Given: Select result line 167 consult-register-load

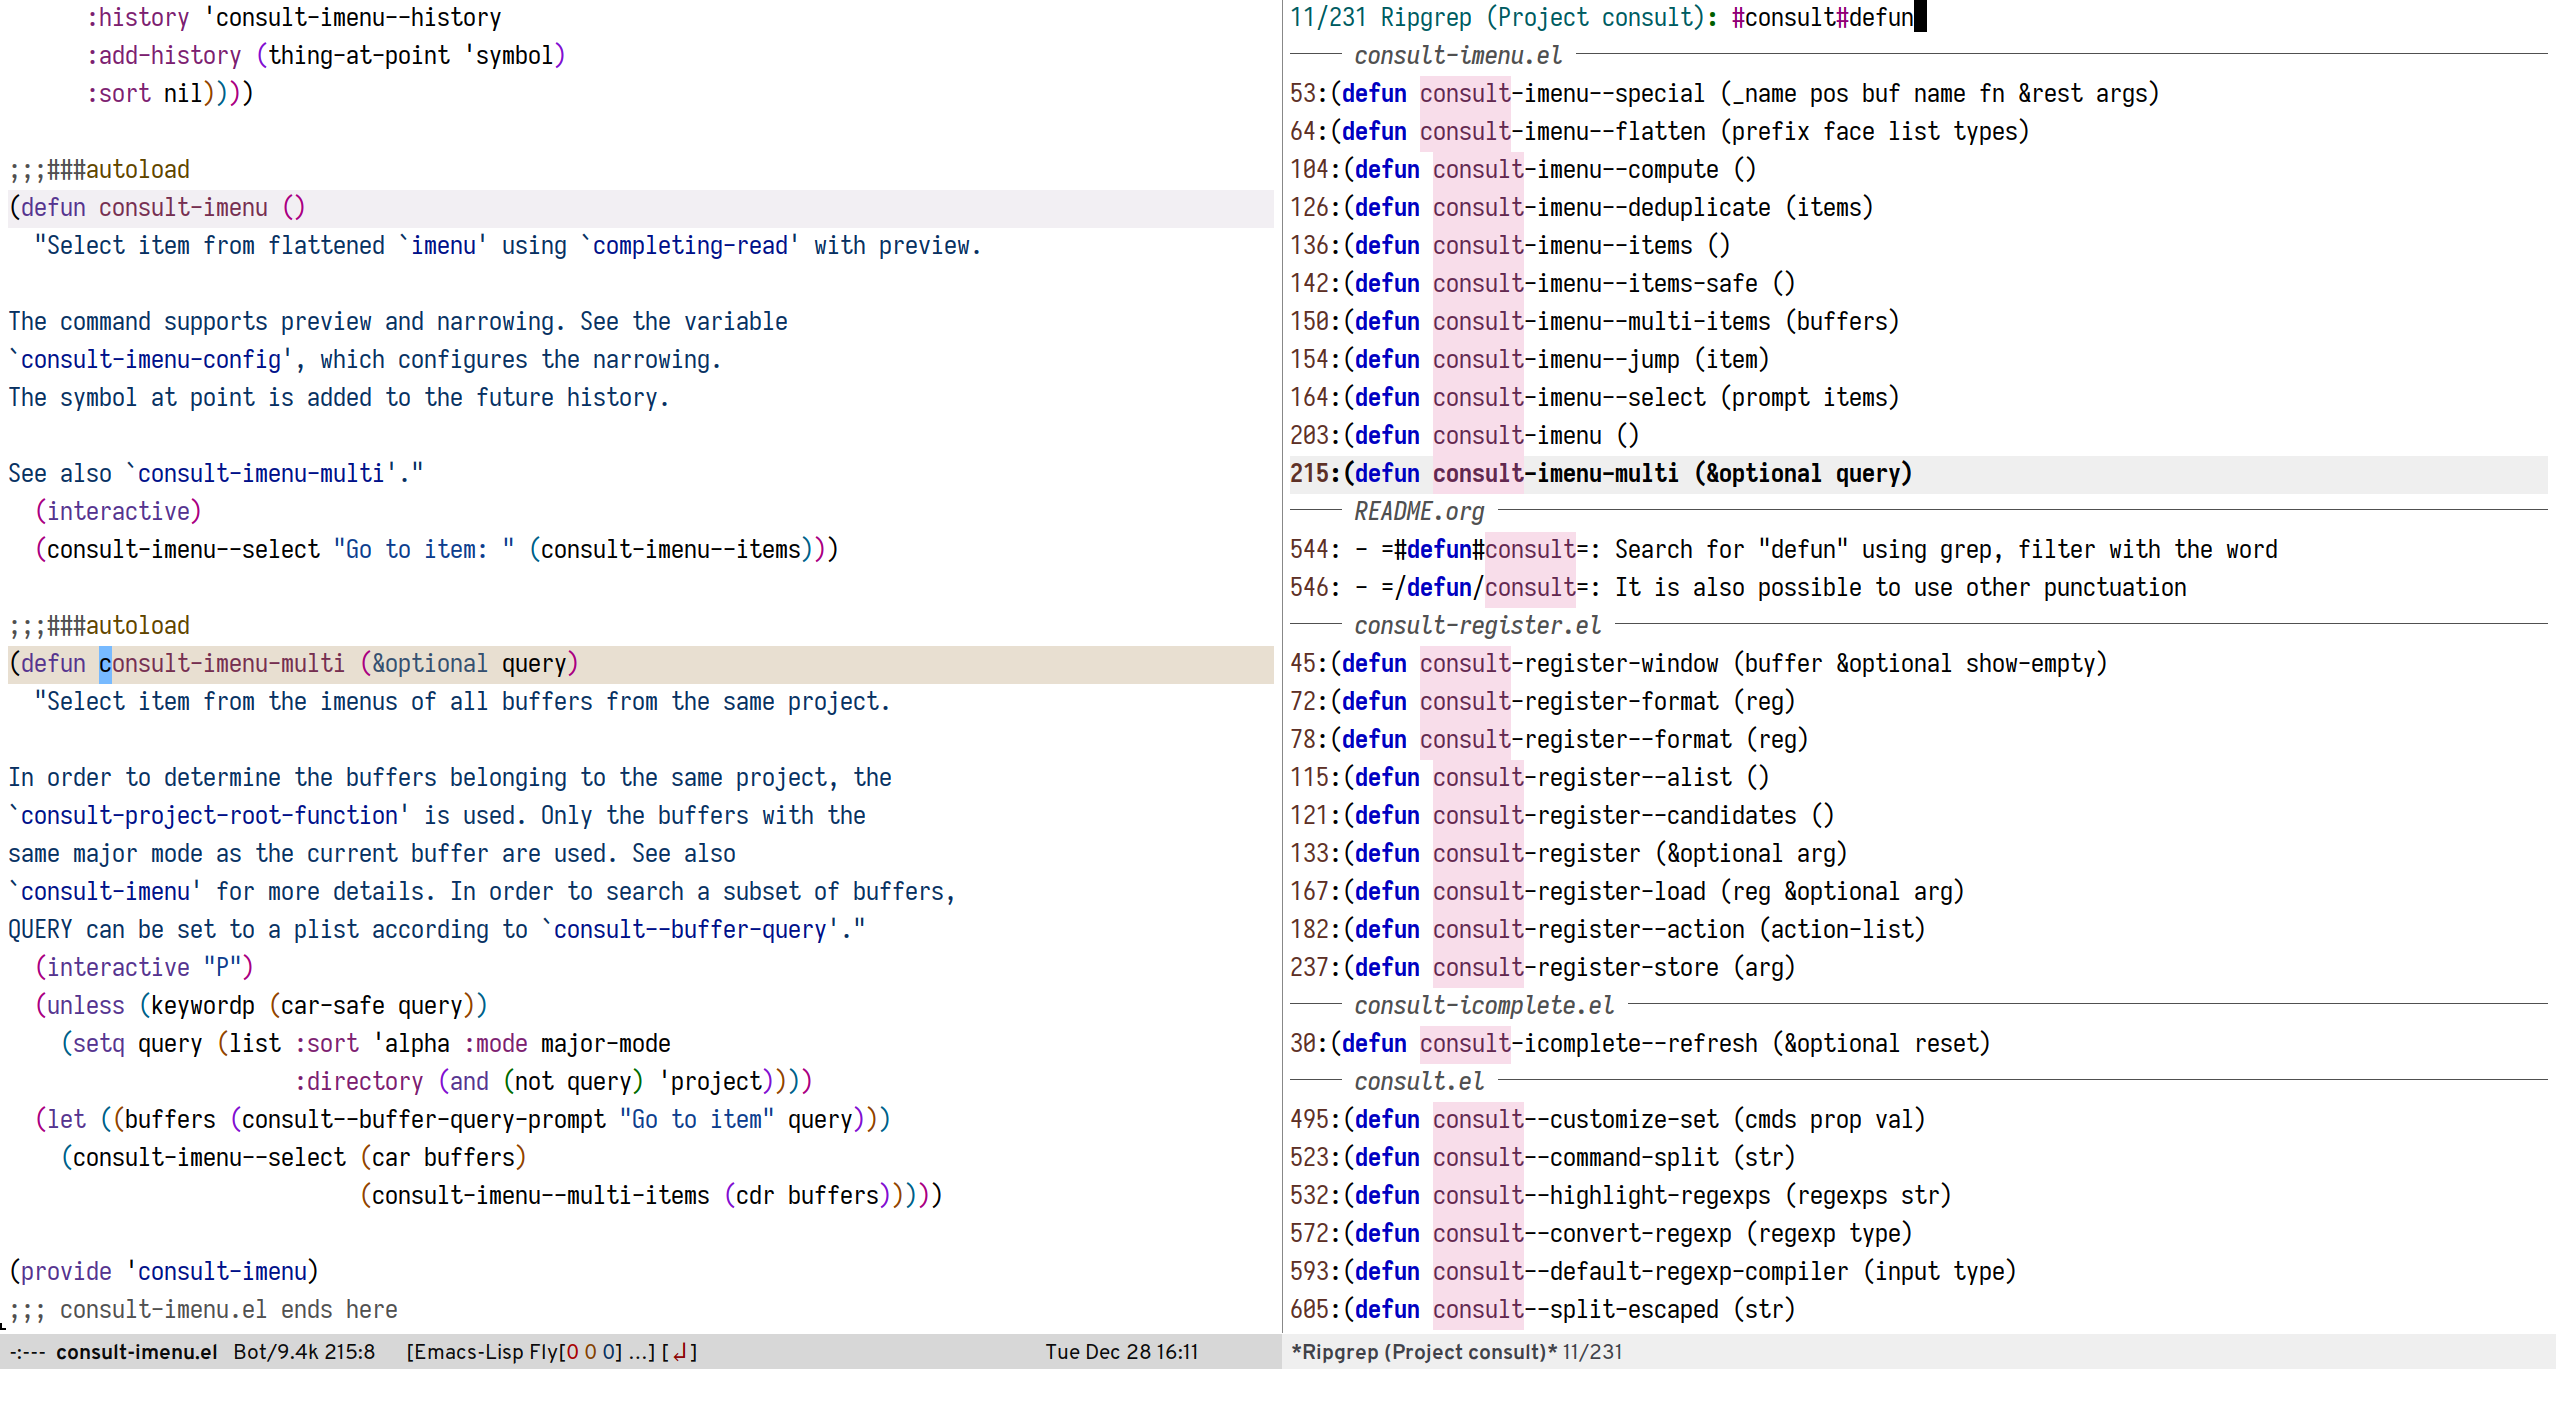Looking at the screenshot, I should pyautogui.click(x=1627, y=891).
